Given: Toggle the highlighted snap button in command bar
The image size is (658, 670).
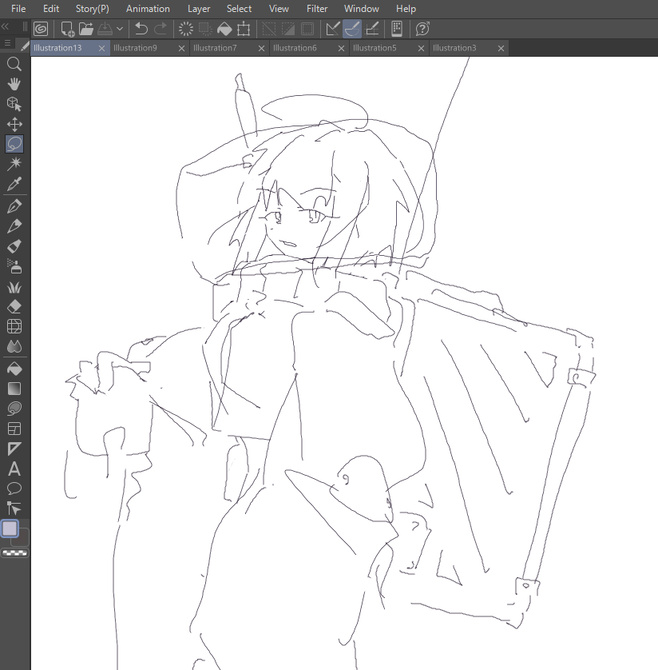Looking at the screenshot, I should tap(352, 29).
